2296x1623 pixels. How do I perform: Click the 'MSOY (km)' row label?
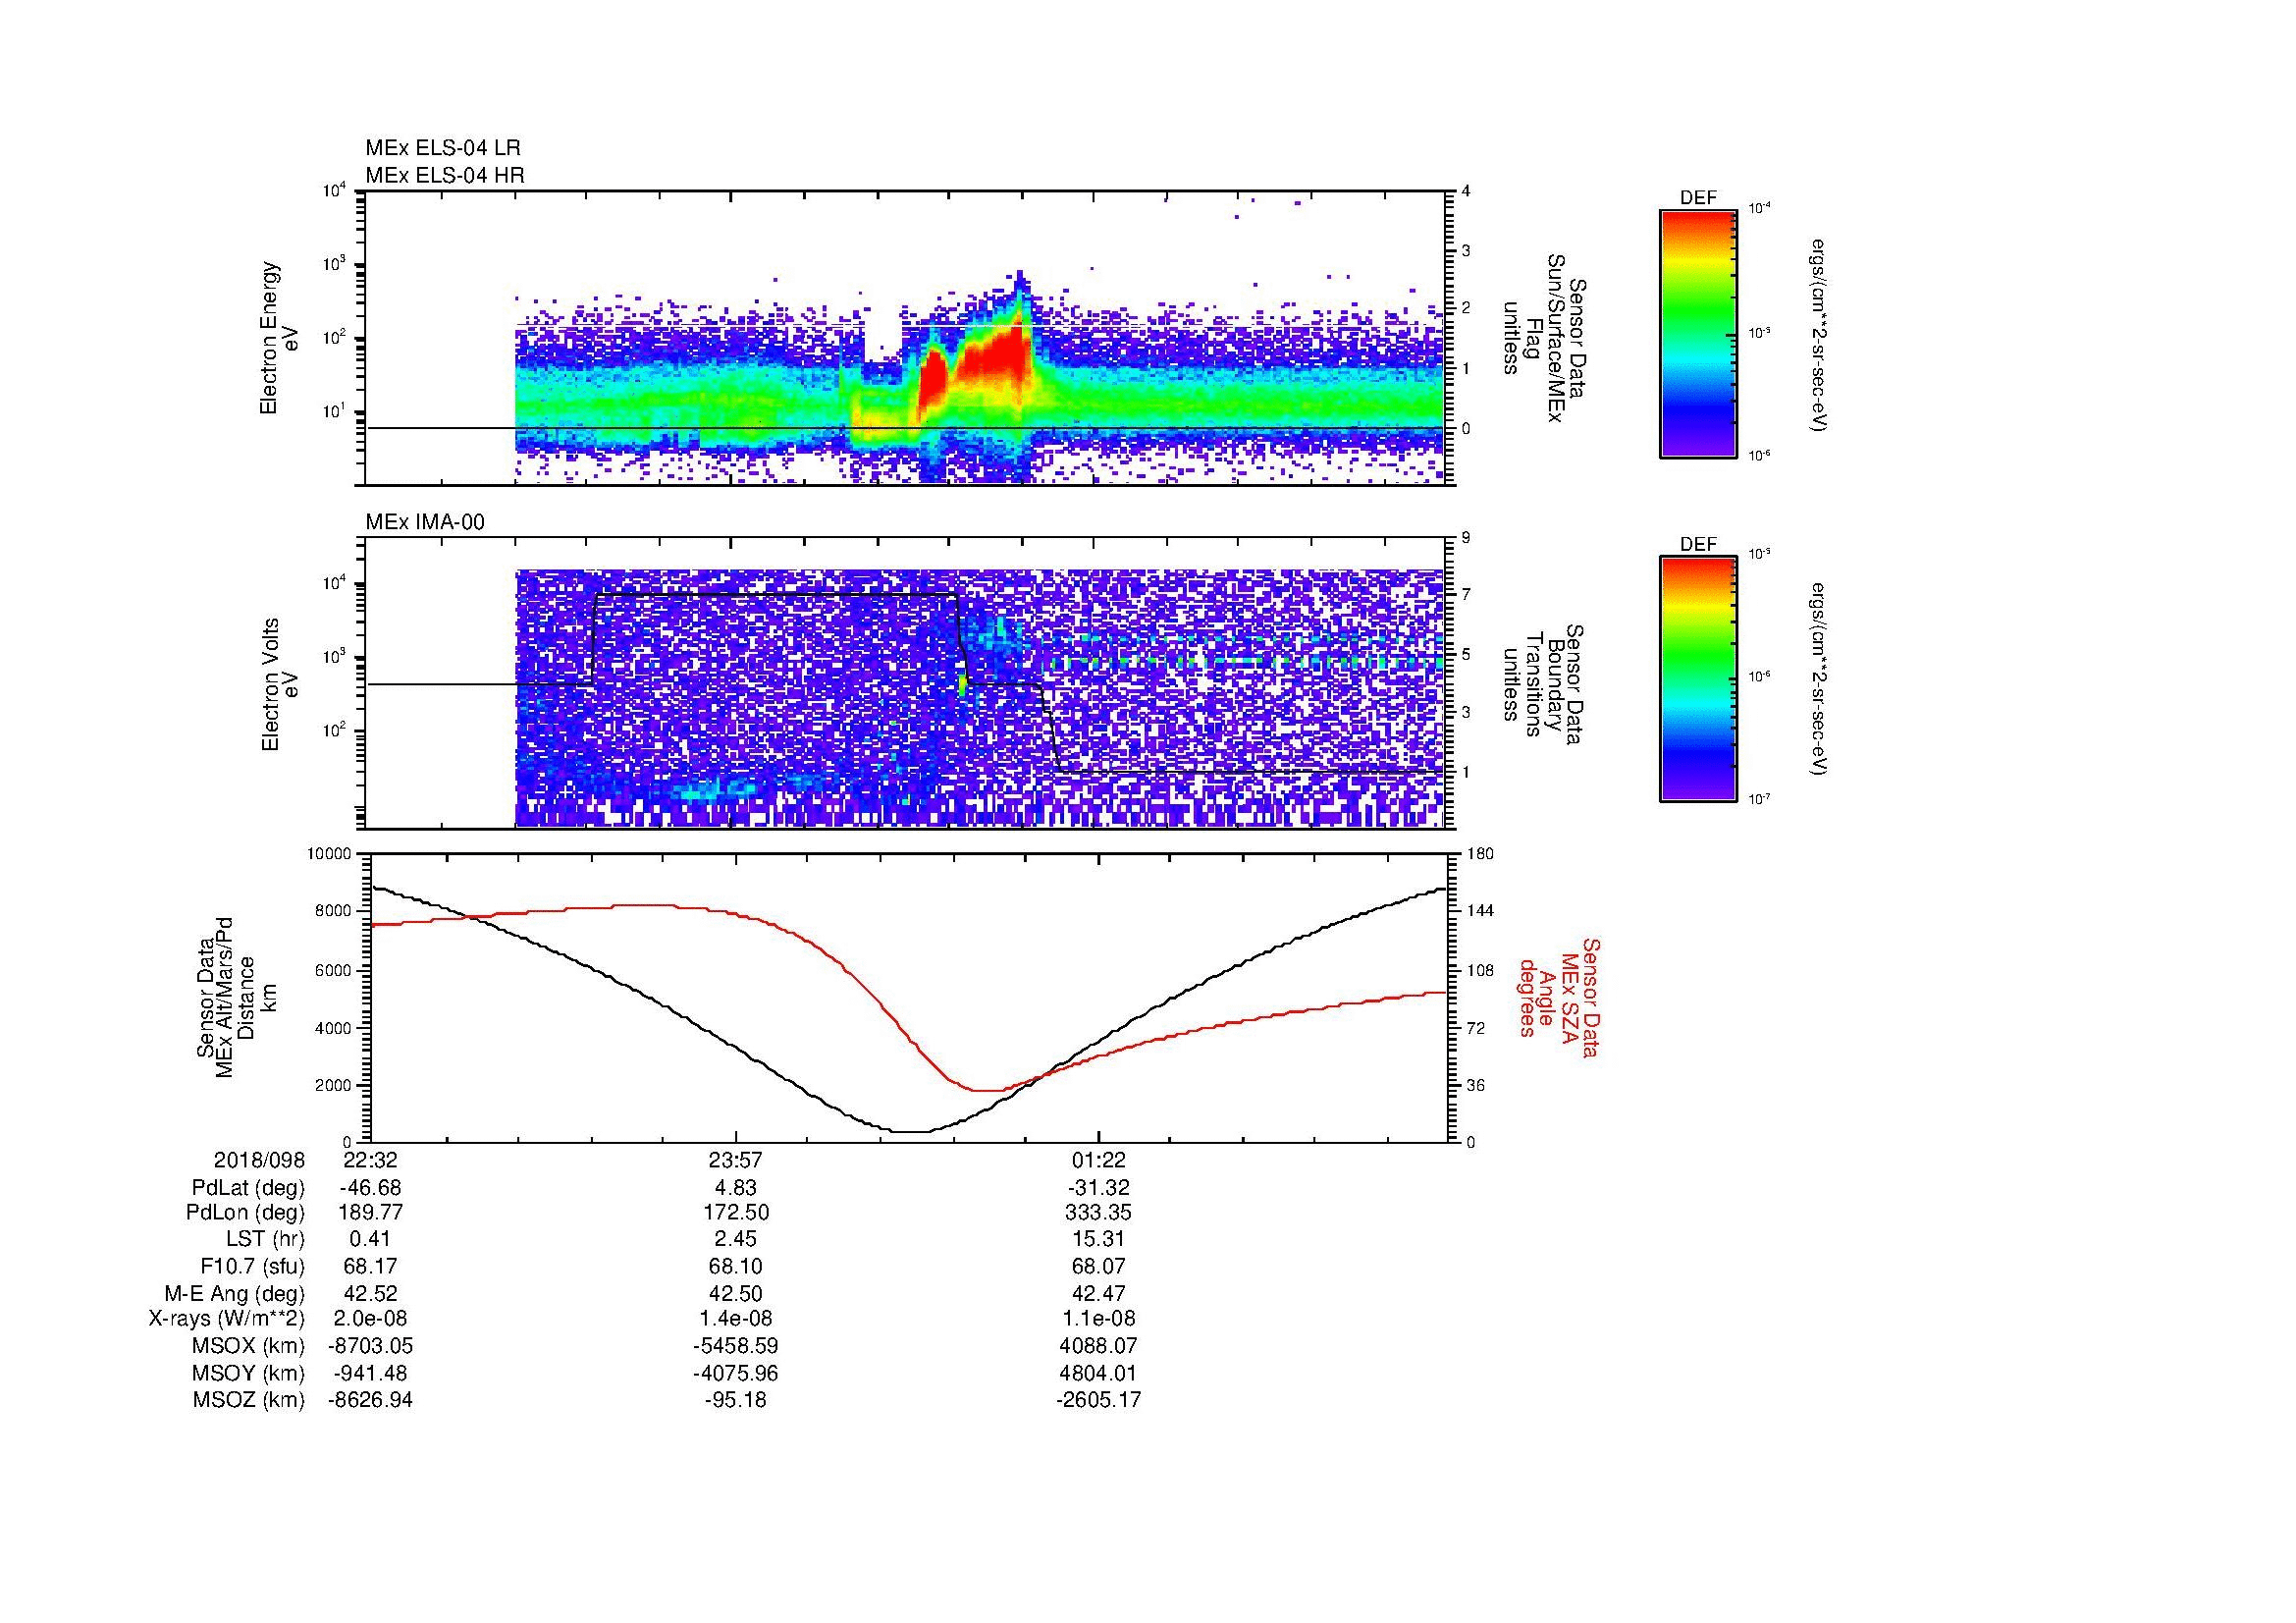click(248, 1373)
